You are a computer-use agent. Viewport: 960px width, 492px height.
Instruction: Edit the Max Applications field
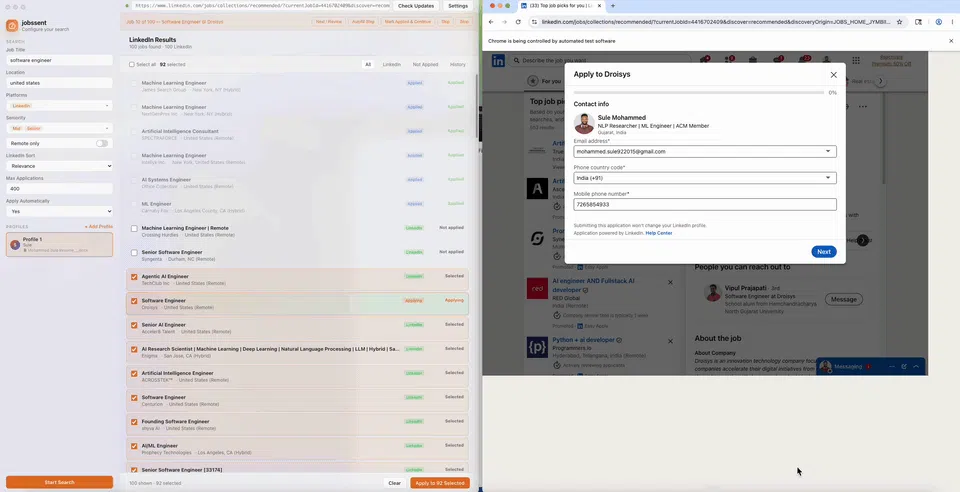tap(59, 188)
